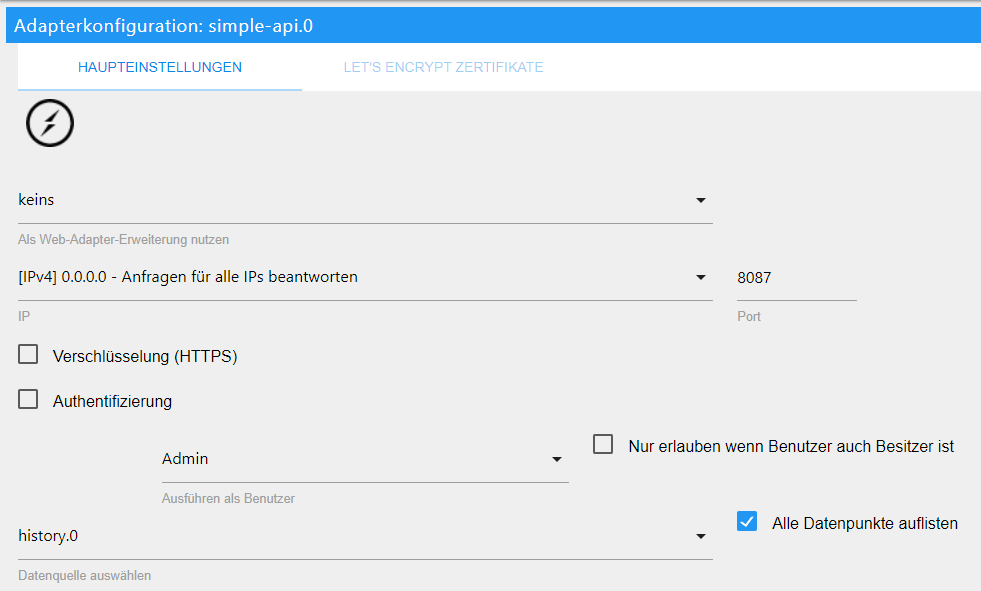
Task: Open the Datenquelle auswählen dropdown arrow
Action: [701, 536]
